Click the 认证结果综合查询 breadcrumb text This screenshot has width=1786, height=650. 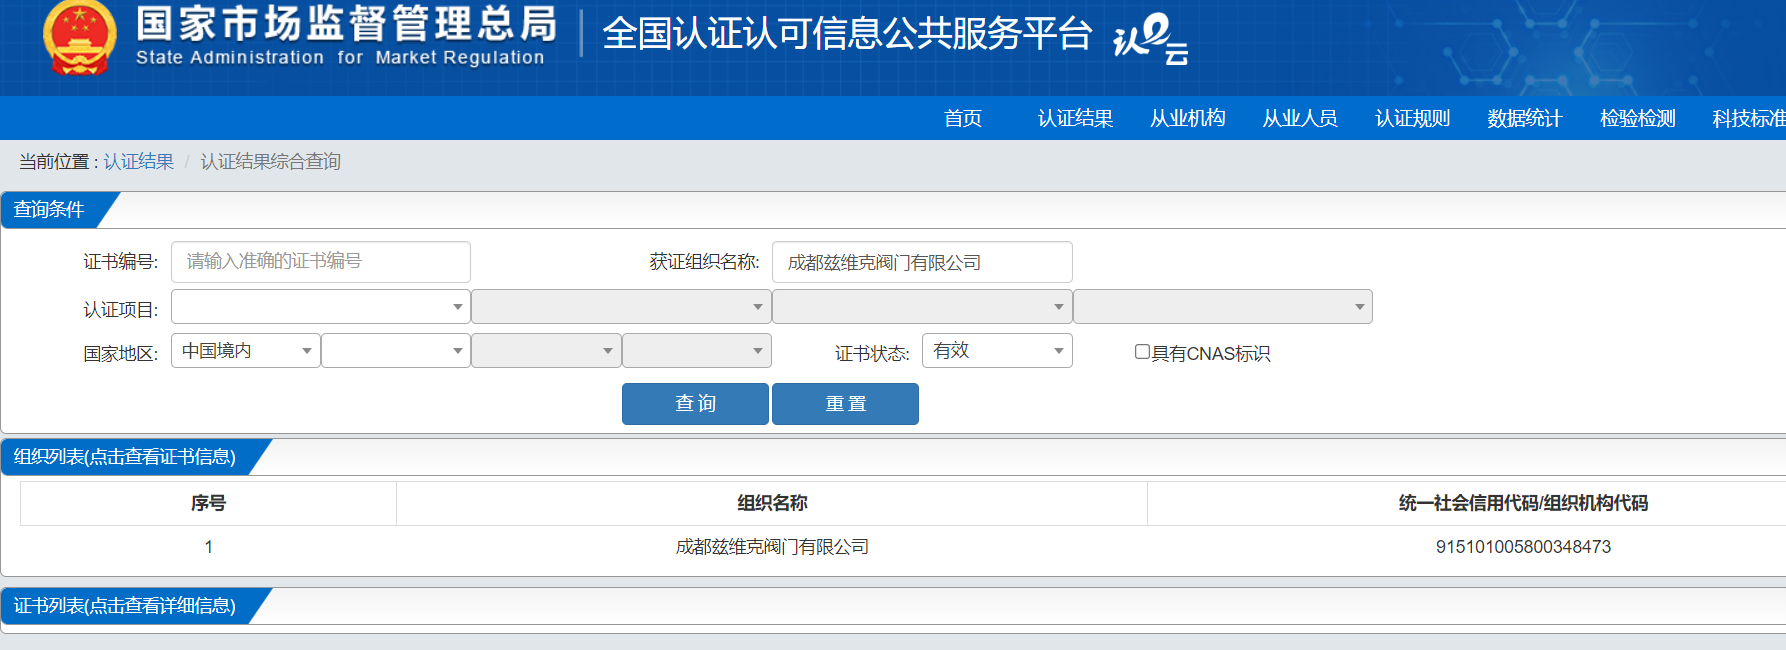[271, 162]
